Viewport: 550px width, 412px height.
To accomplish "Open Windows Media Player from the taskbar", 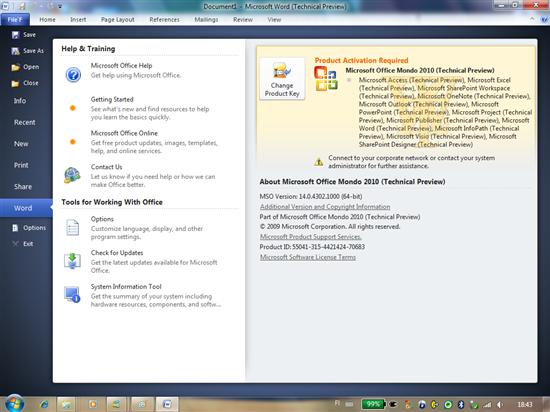I will (x=93, y=404).
